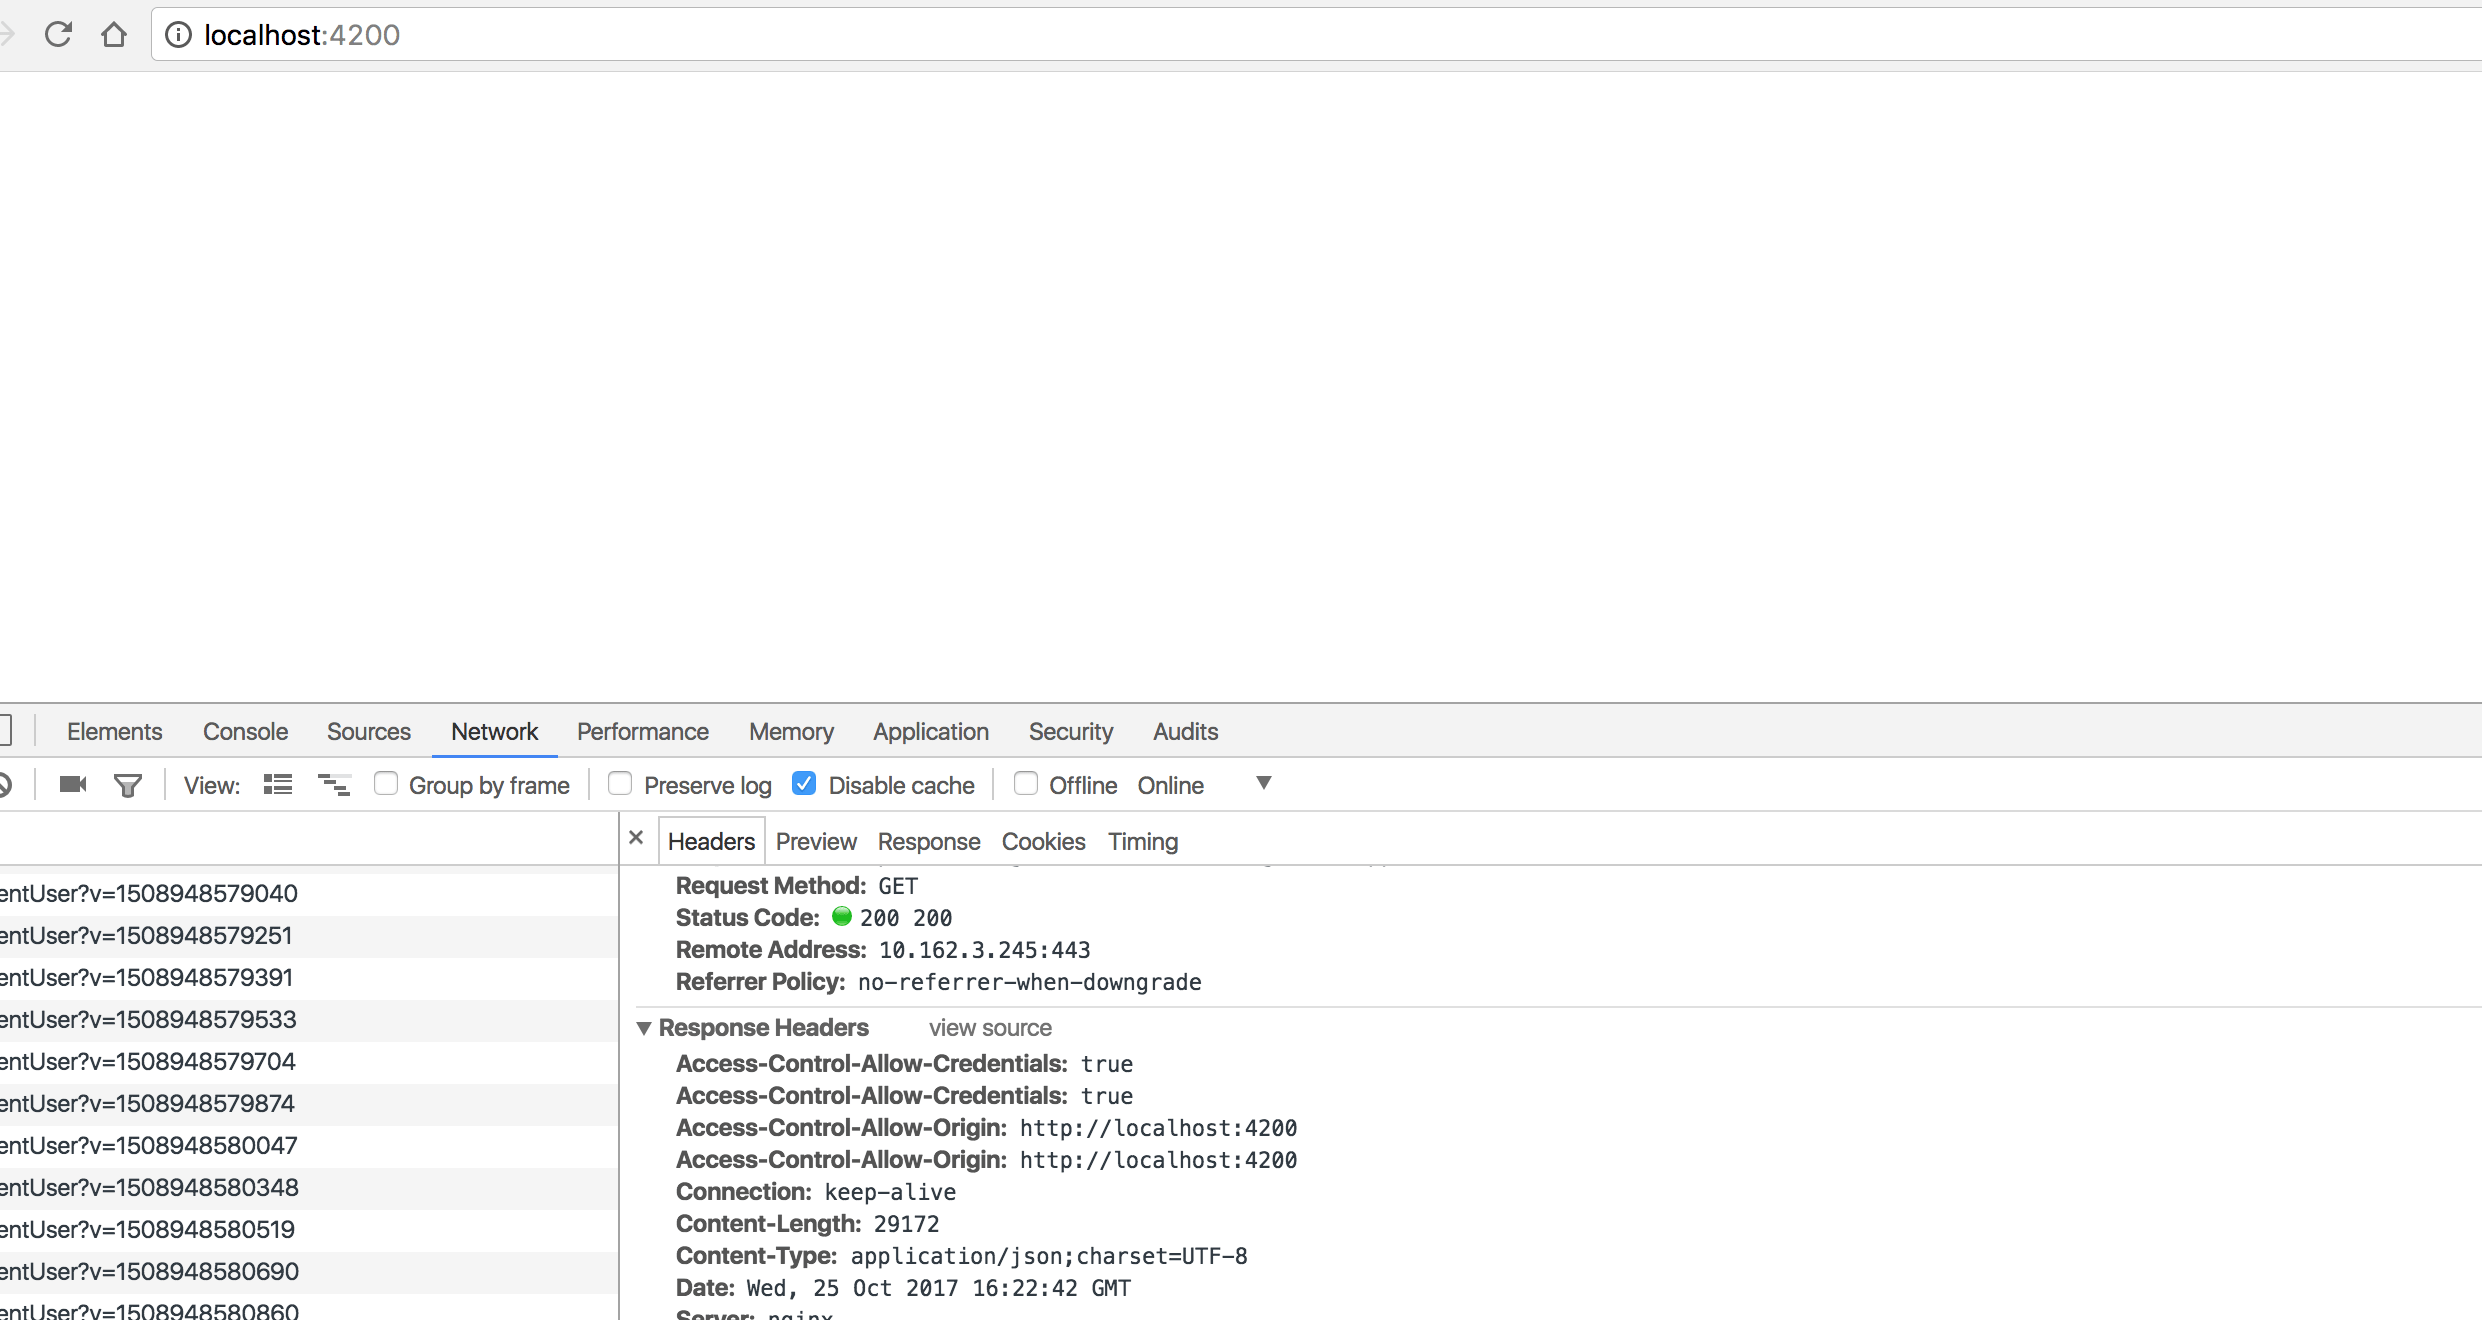
Task: Close the request details panel
Action: coord(636,838)
